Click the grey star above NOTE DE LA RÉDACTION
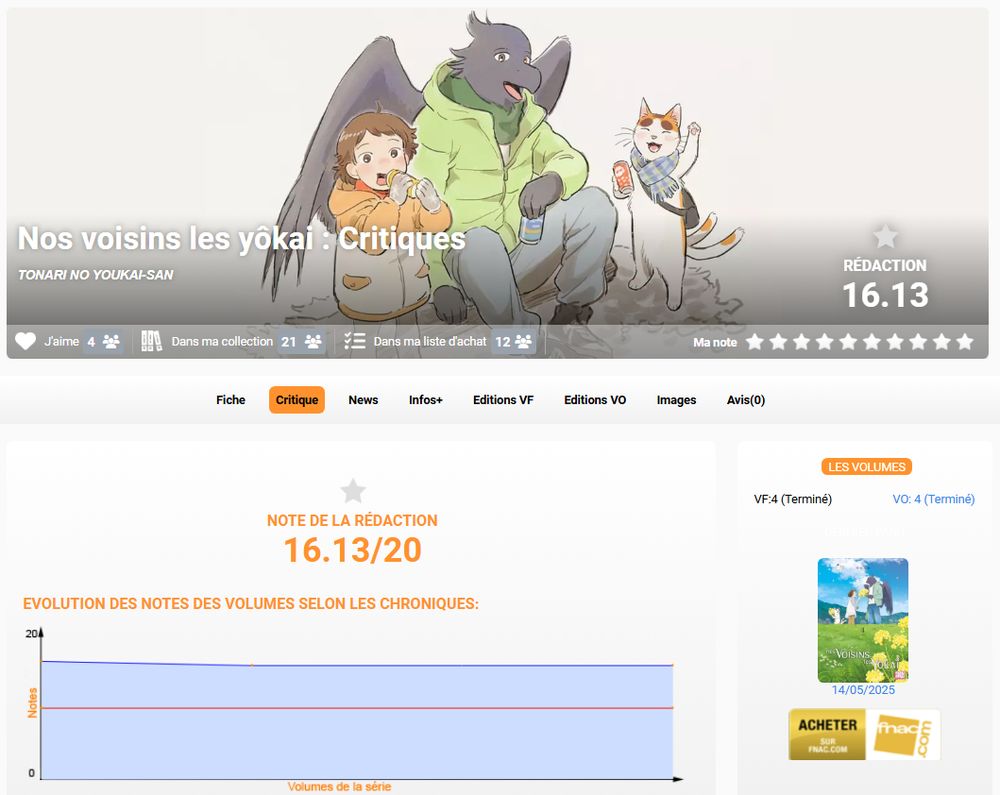Screen dimensions: 1000x795 point(353,491)
